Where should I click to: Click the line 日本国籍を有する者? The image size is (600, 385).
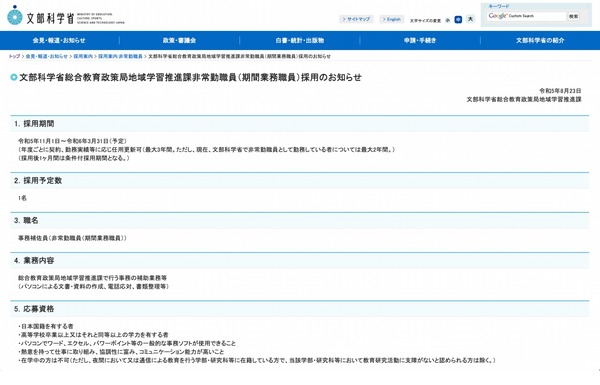click(46, 326)
